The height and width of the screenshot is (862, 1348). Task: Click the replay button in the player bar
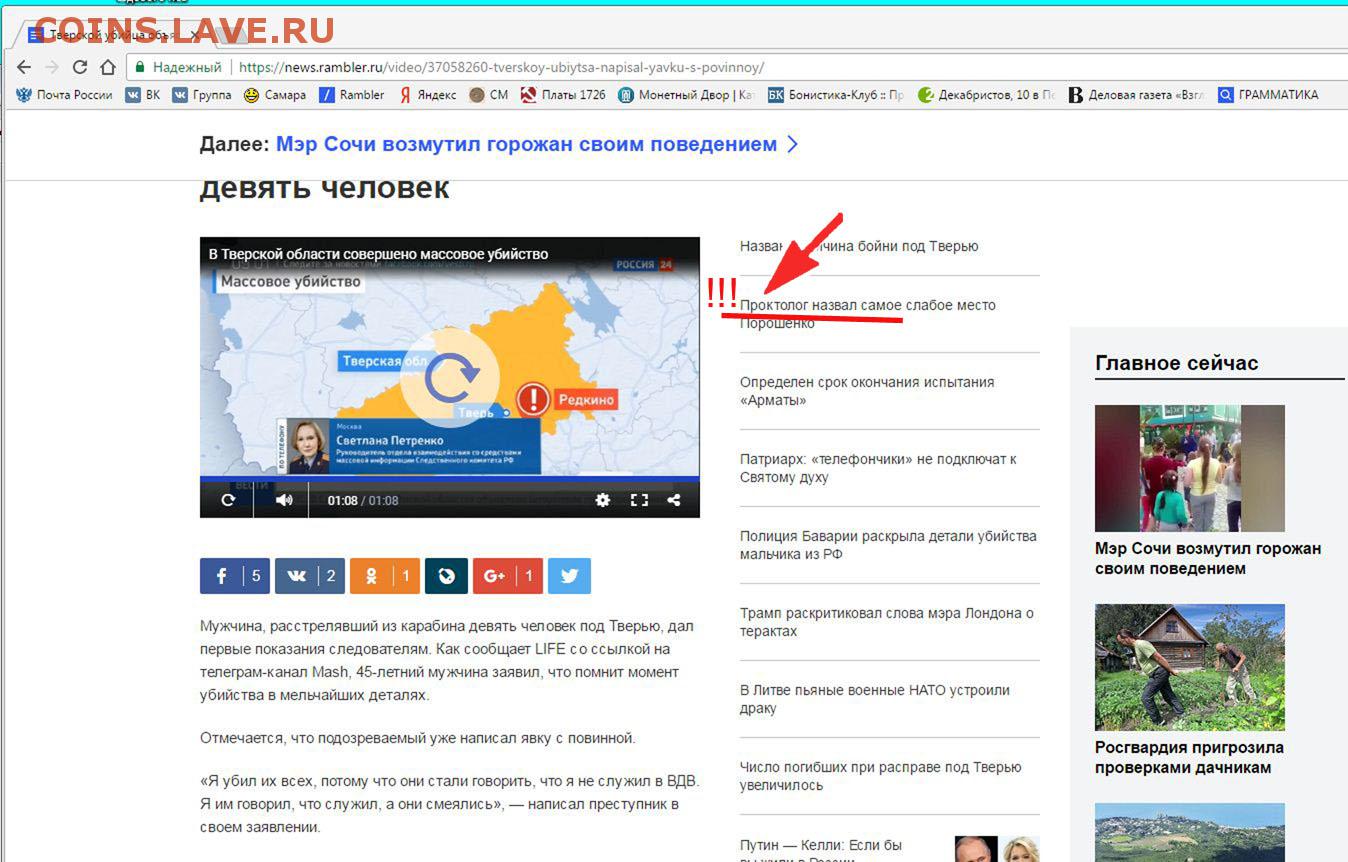click(x=228, y=500)
